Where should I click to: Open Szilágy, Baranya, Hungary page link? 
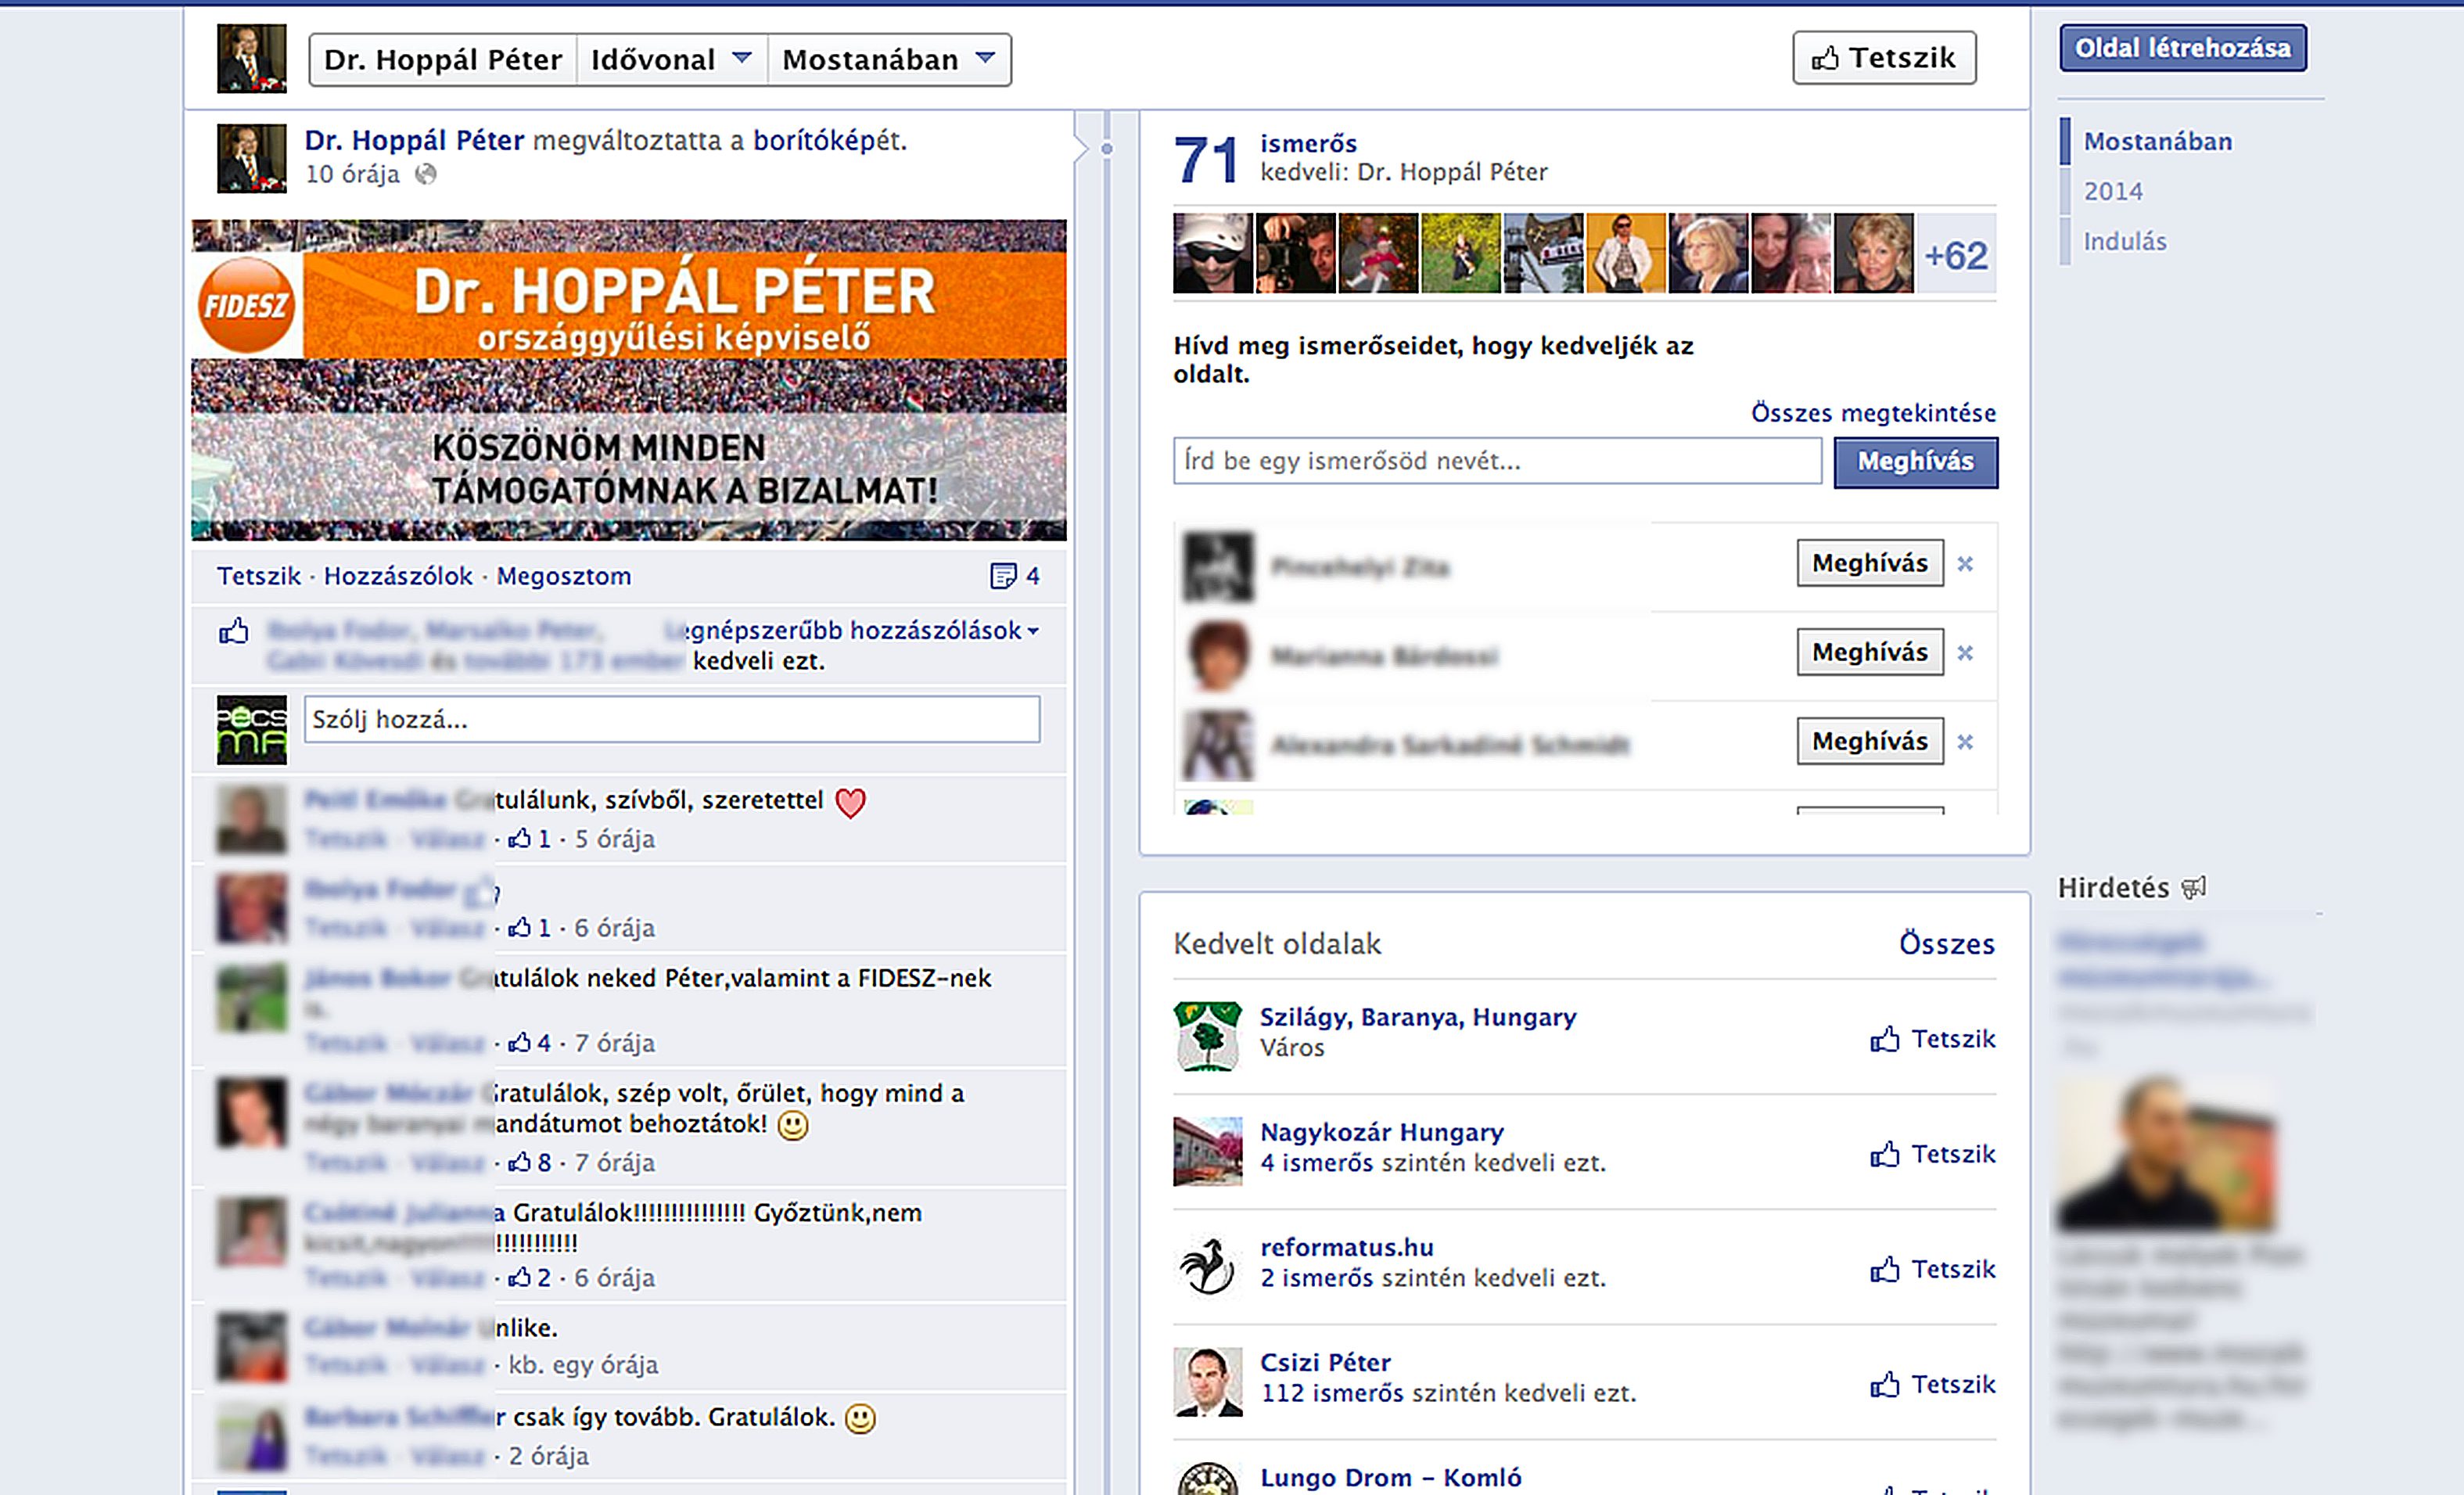1418,1017
